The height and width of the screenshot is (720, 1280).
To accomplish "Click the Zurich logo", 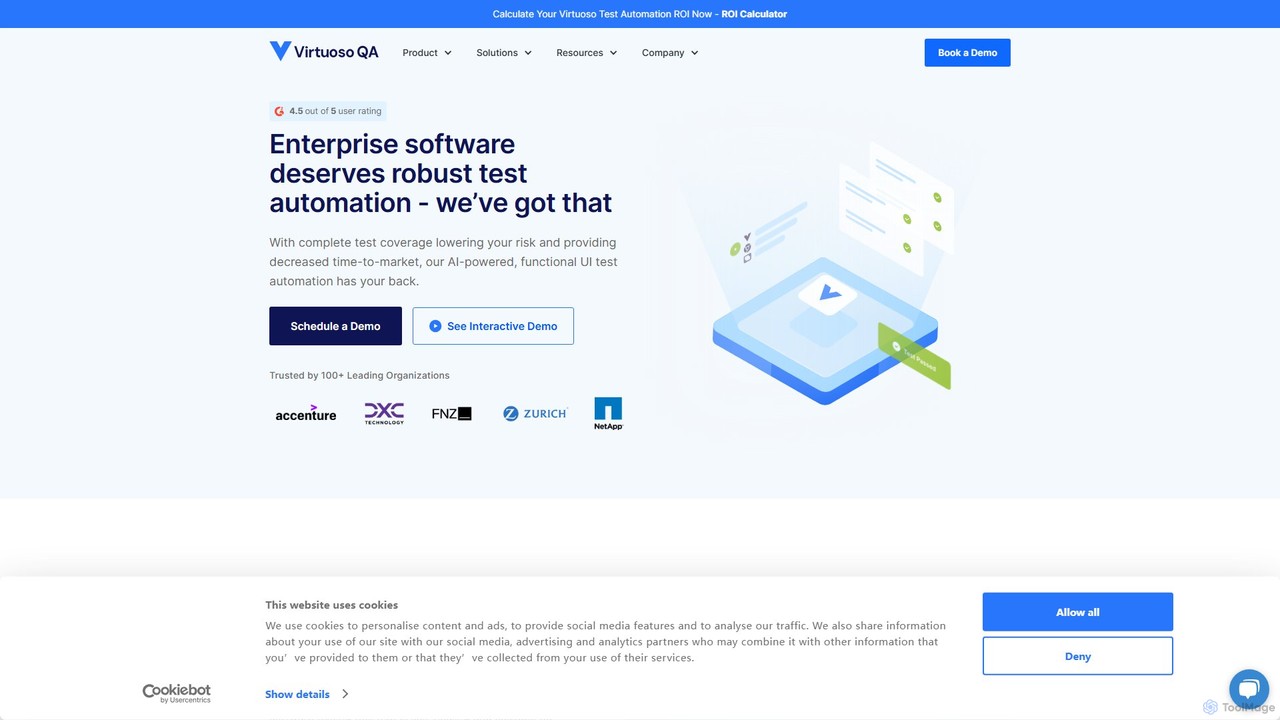I will click(535, 413).
